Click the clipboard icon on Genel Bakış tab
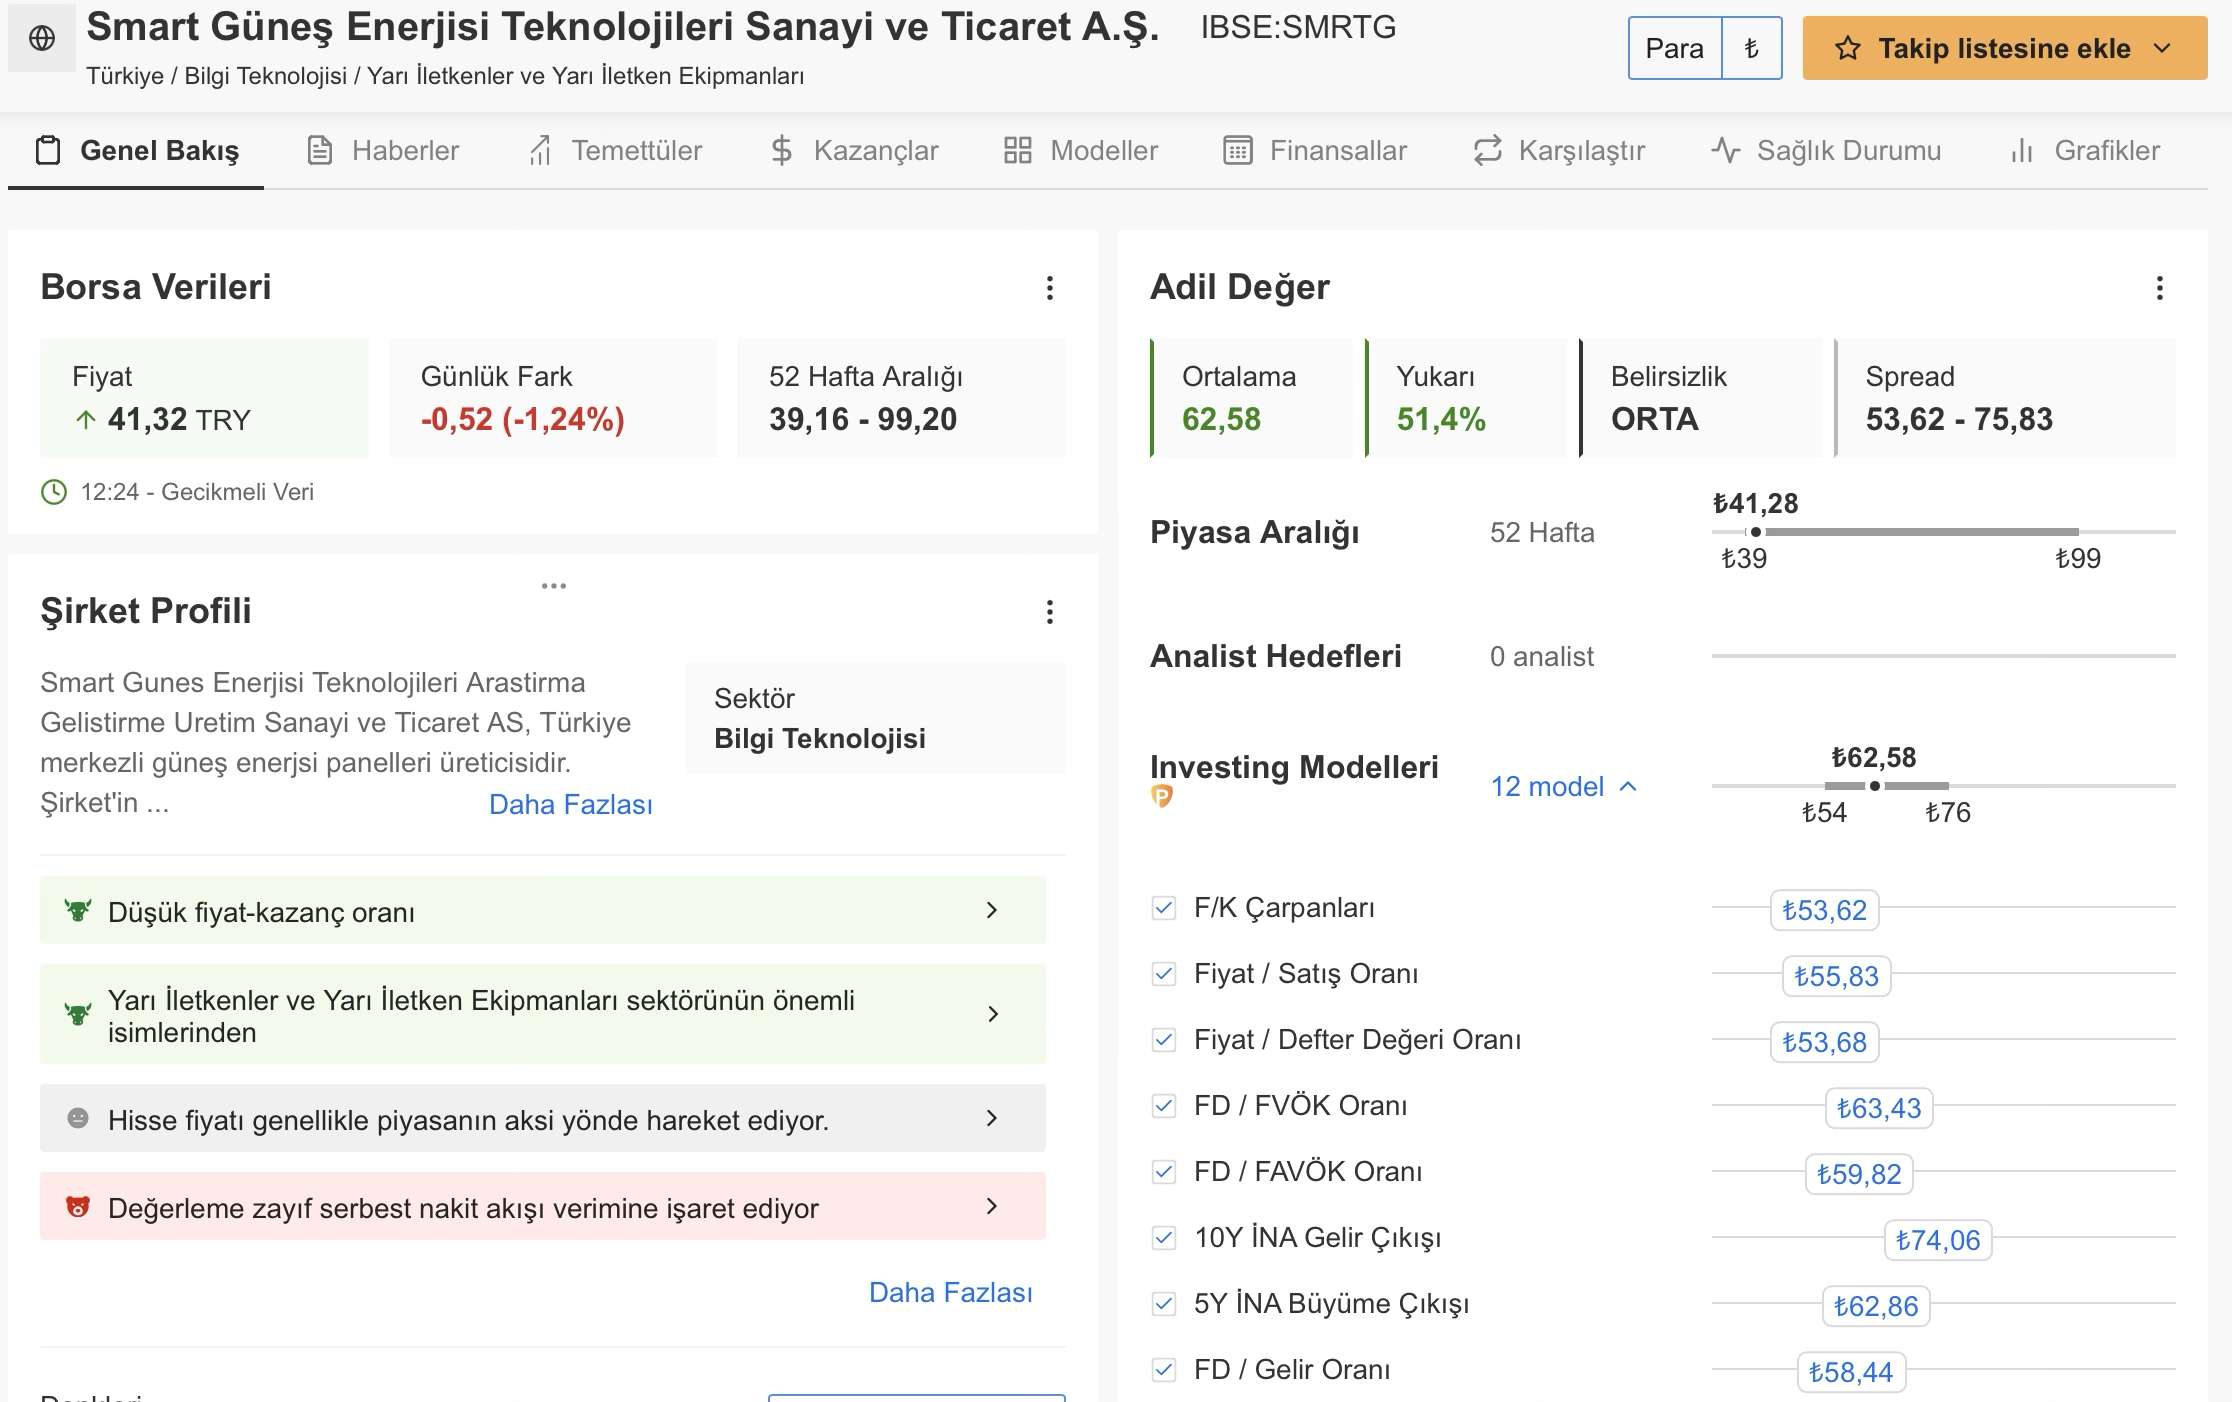Image resolution: width=2232 pixels, height=1402 pixels. click(x=47, y=151)
